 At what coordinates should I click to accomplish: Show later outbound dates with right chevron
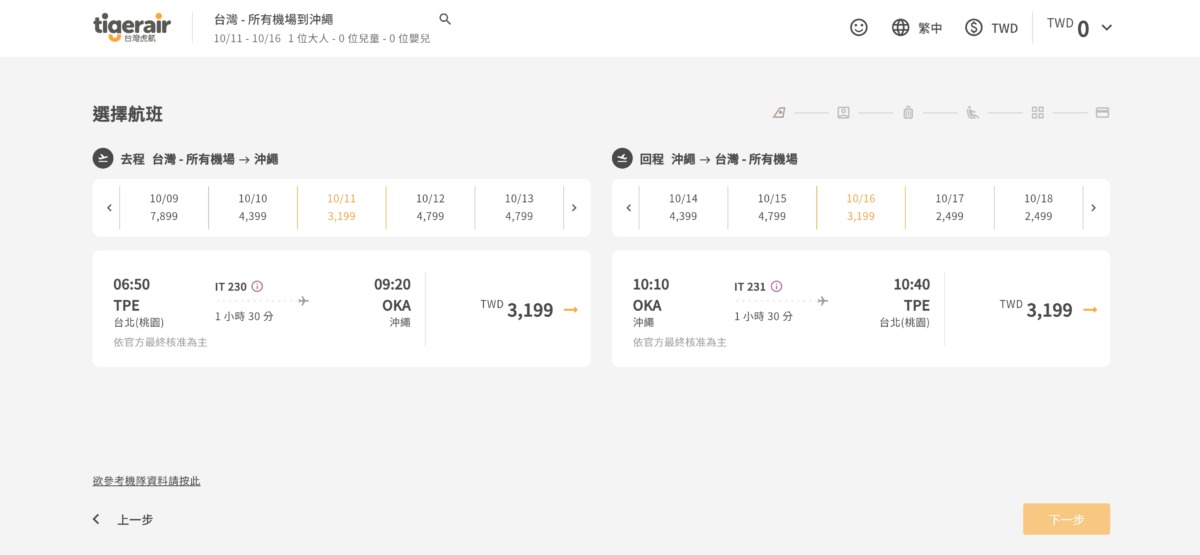pos(574,208)
